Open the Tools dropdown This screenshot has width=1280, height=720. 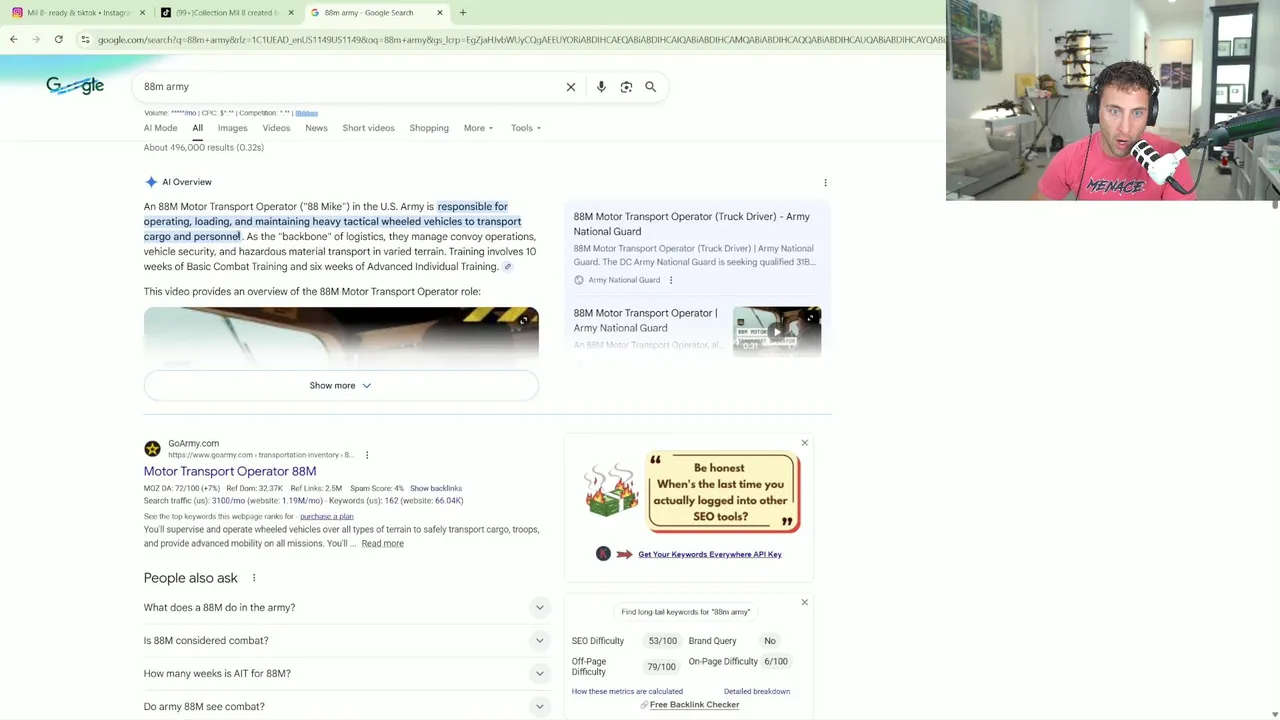[x=526, y=128]
